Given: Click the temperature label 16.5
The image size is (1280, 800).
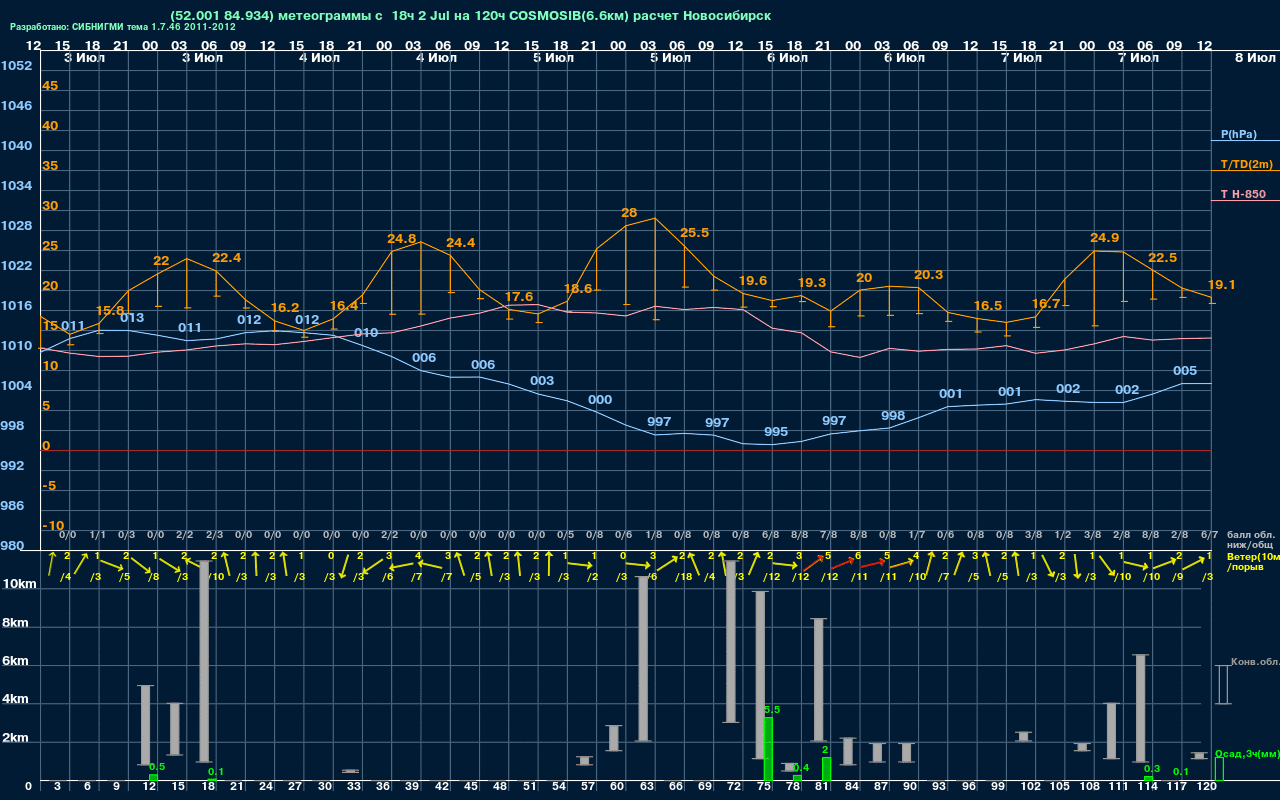Looking at the screenshot, I should [987, 306].
